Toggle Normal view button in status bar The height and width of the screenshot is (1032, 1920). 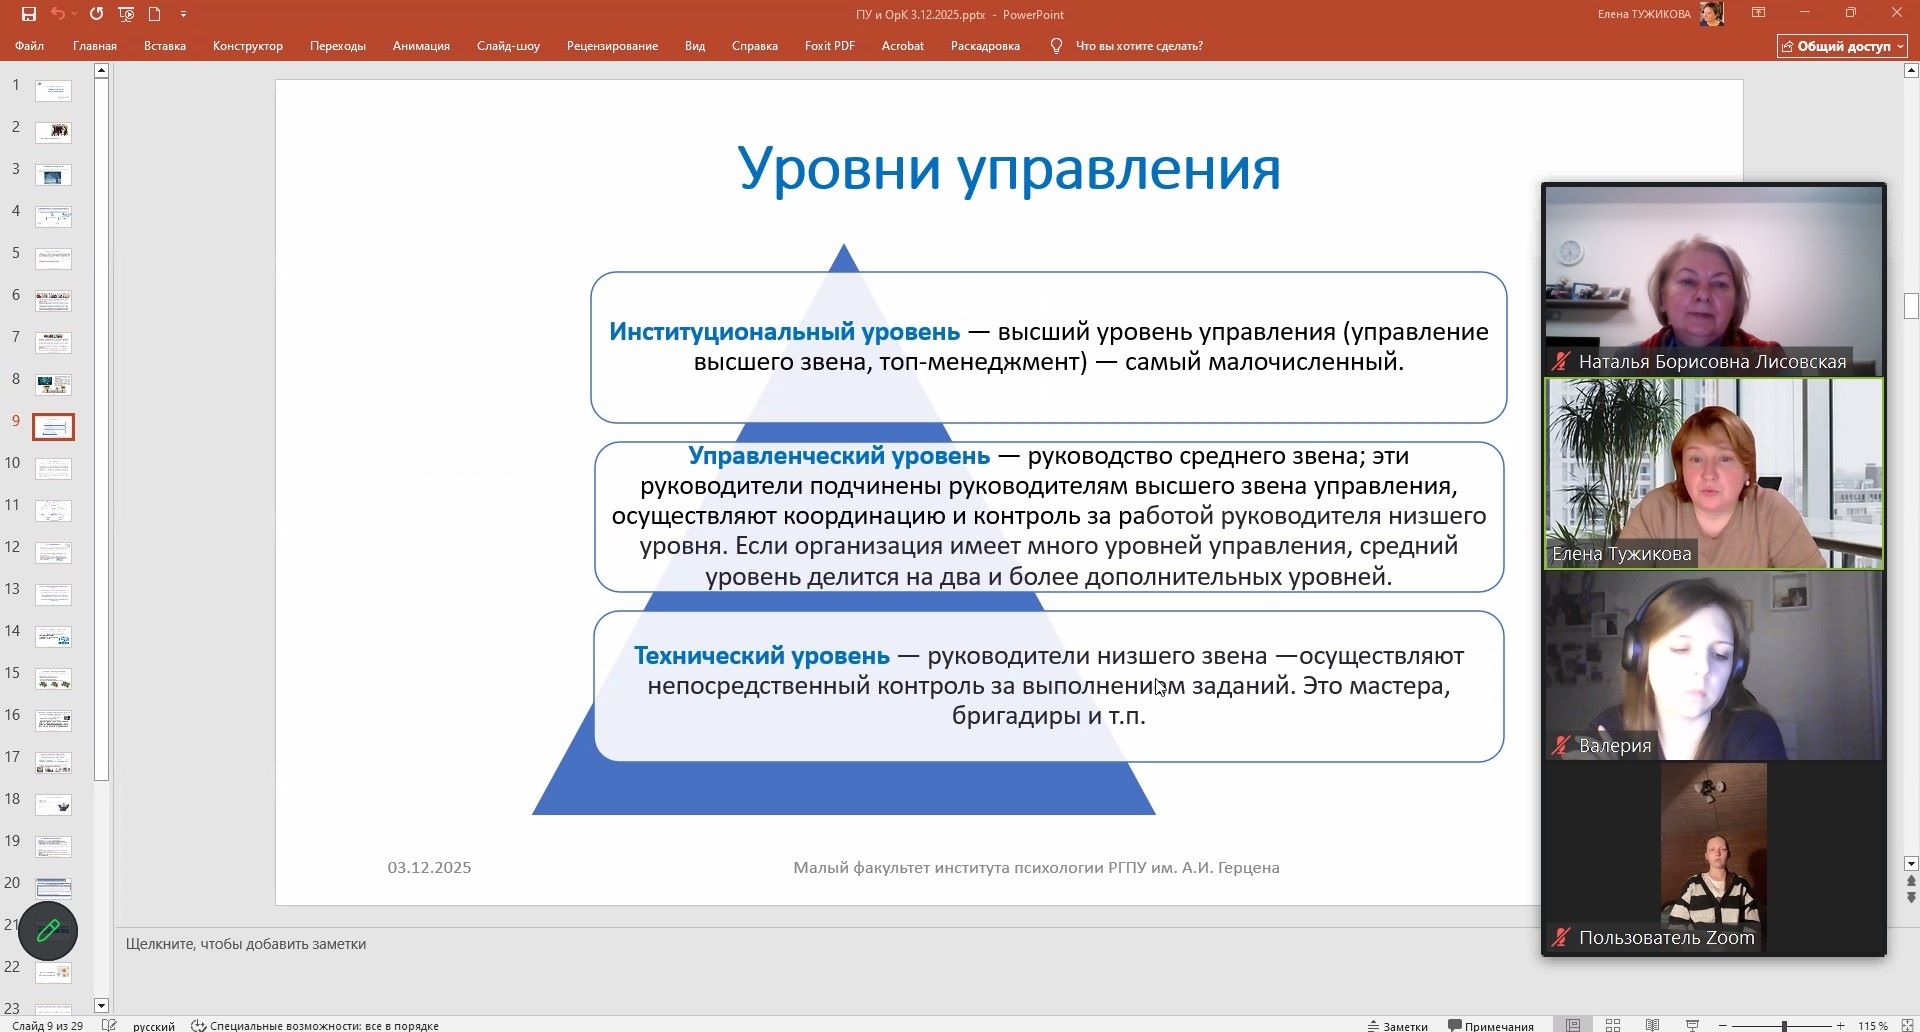1573,1025
